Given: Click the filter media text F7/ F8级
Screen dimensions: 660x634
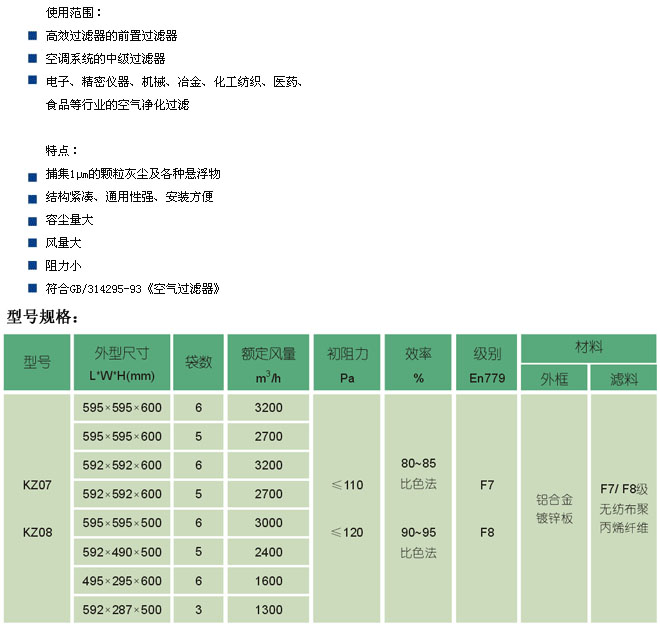Looking at the screenshot, I should pos(624,489).
